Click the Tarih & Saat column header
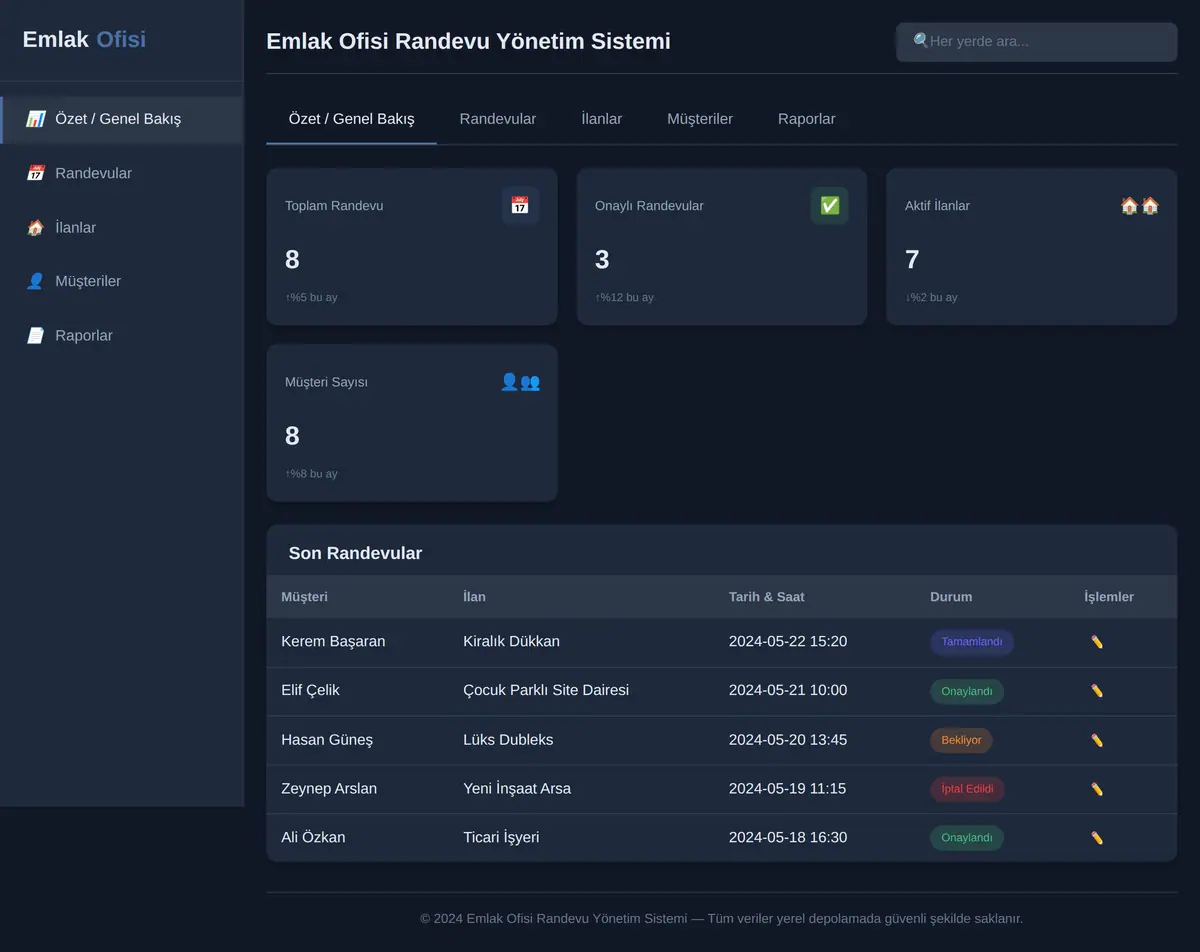Image resolution: width=1200 pixels, height=952 pixels. pos(767,597)
